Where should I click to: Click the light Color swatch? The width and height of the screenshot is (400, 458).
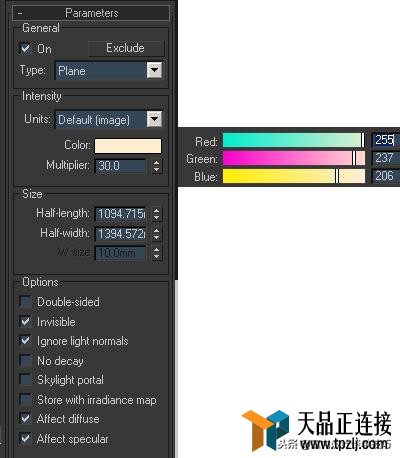pos(128,146)
